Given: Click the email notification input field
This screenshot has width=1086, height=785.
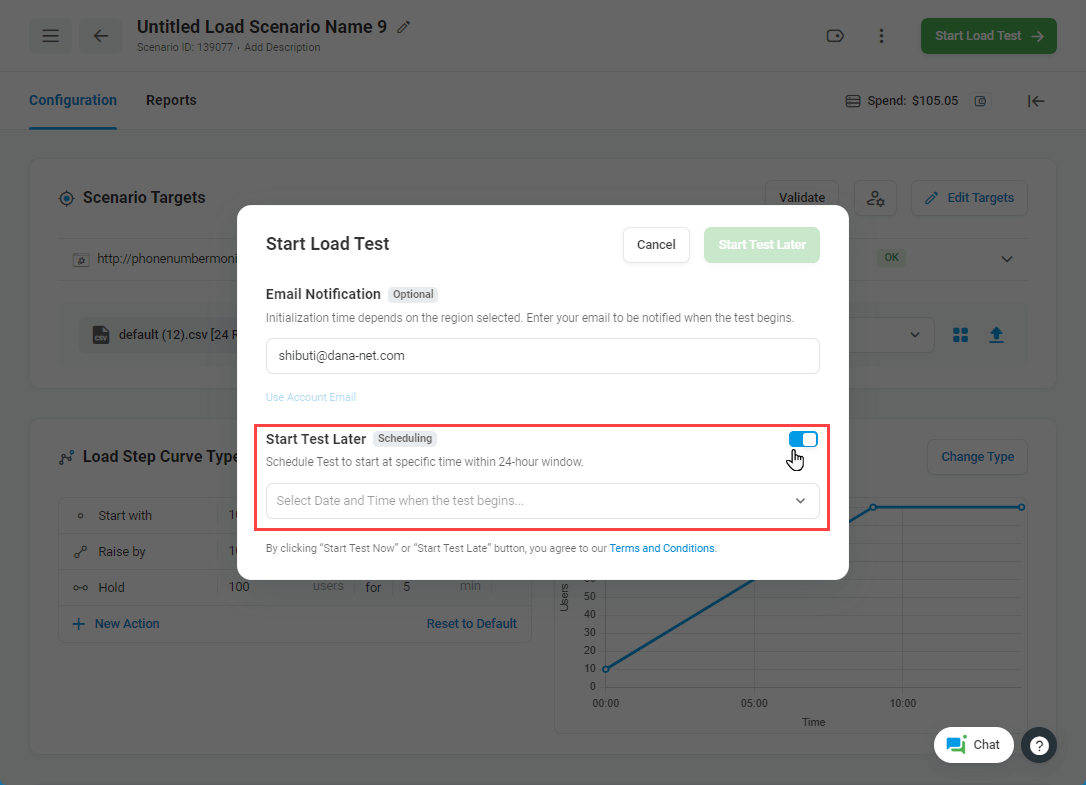Looking at the screenshot, I should click(542, 356).
